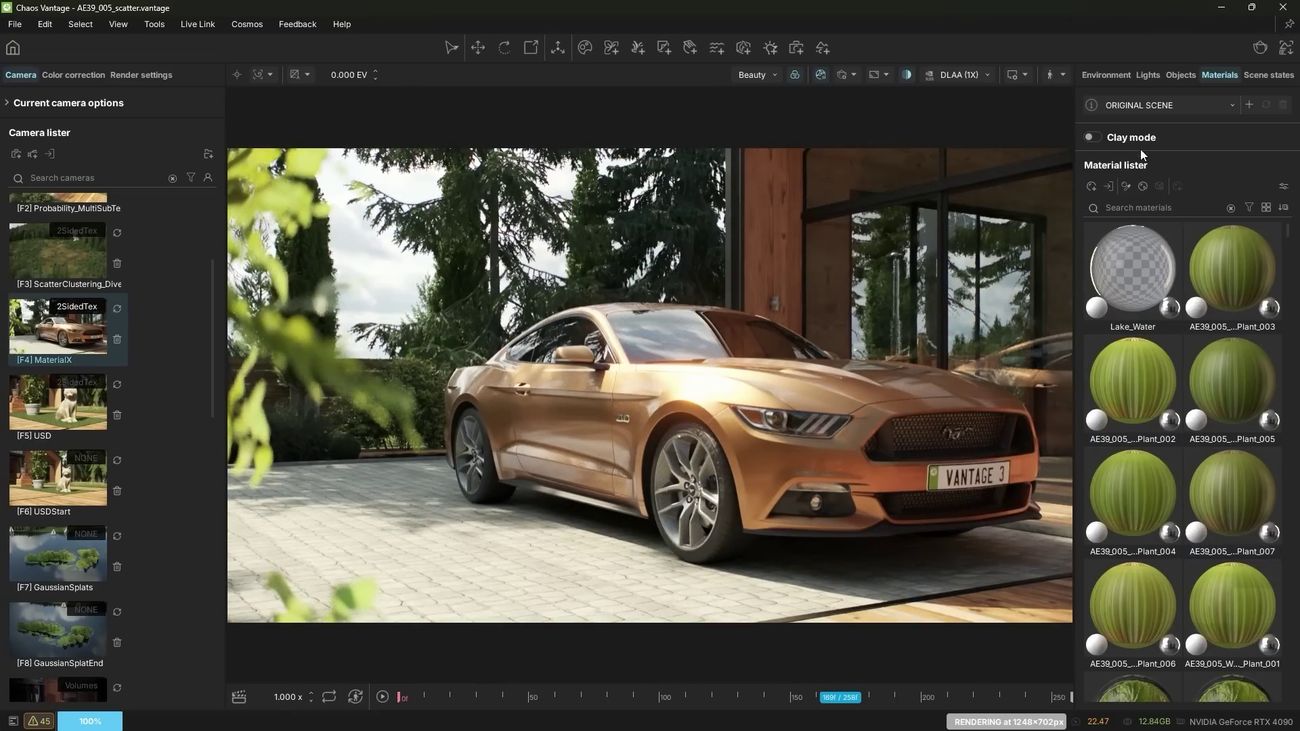Click the rotate tool in top toolbar
This screenshot has width=1300, height=731.
[x=504, y=48]
